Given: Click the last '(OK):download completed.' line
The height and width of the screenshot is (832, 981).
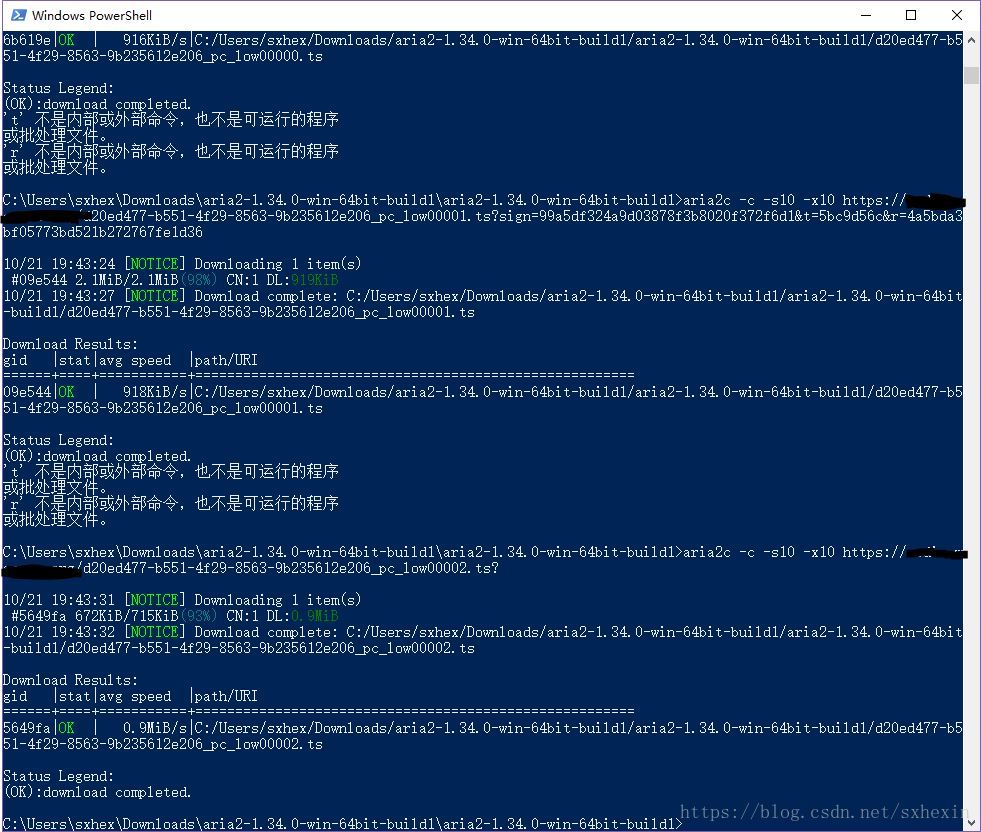Looking at the screenshot, I should point(97,792).
